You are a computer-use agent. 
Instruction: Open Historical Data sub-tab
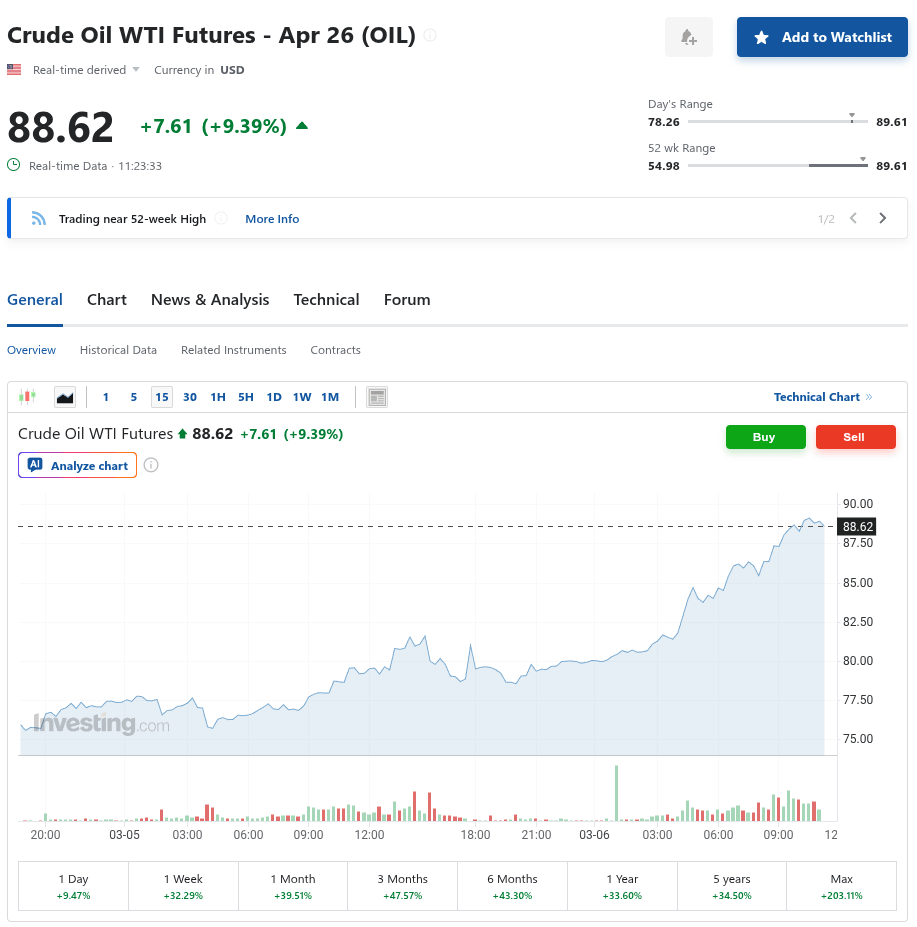pos(118,350)
